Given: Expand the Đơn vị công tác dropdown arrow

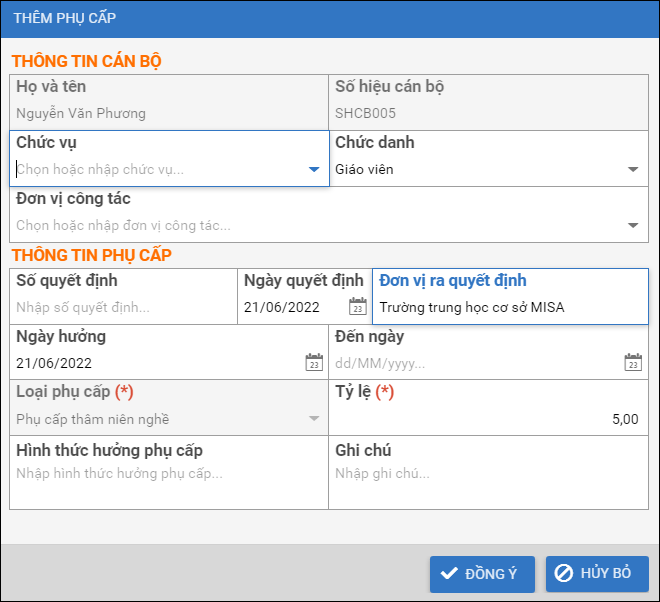Looking at the screenshot, I should click(633, 226).
